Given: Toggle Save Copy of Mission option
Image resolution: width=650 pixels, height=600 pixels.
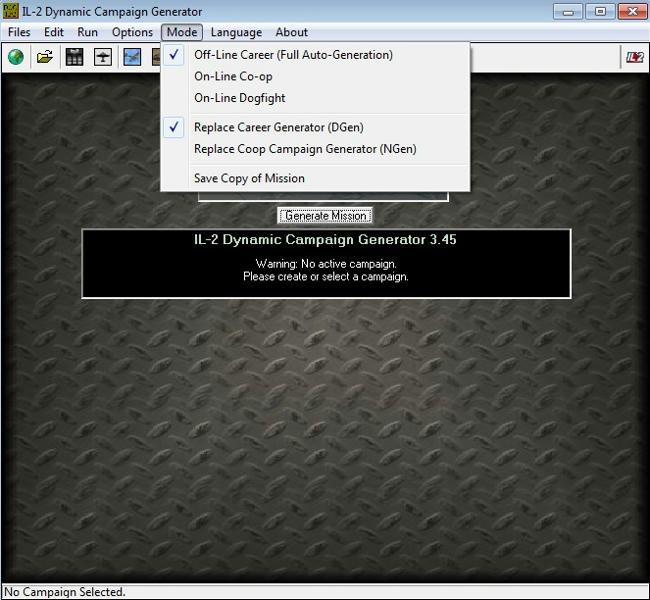Looking at the screenshot, I should click(x=315, y=178).
